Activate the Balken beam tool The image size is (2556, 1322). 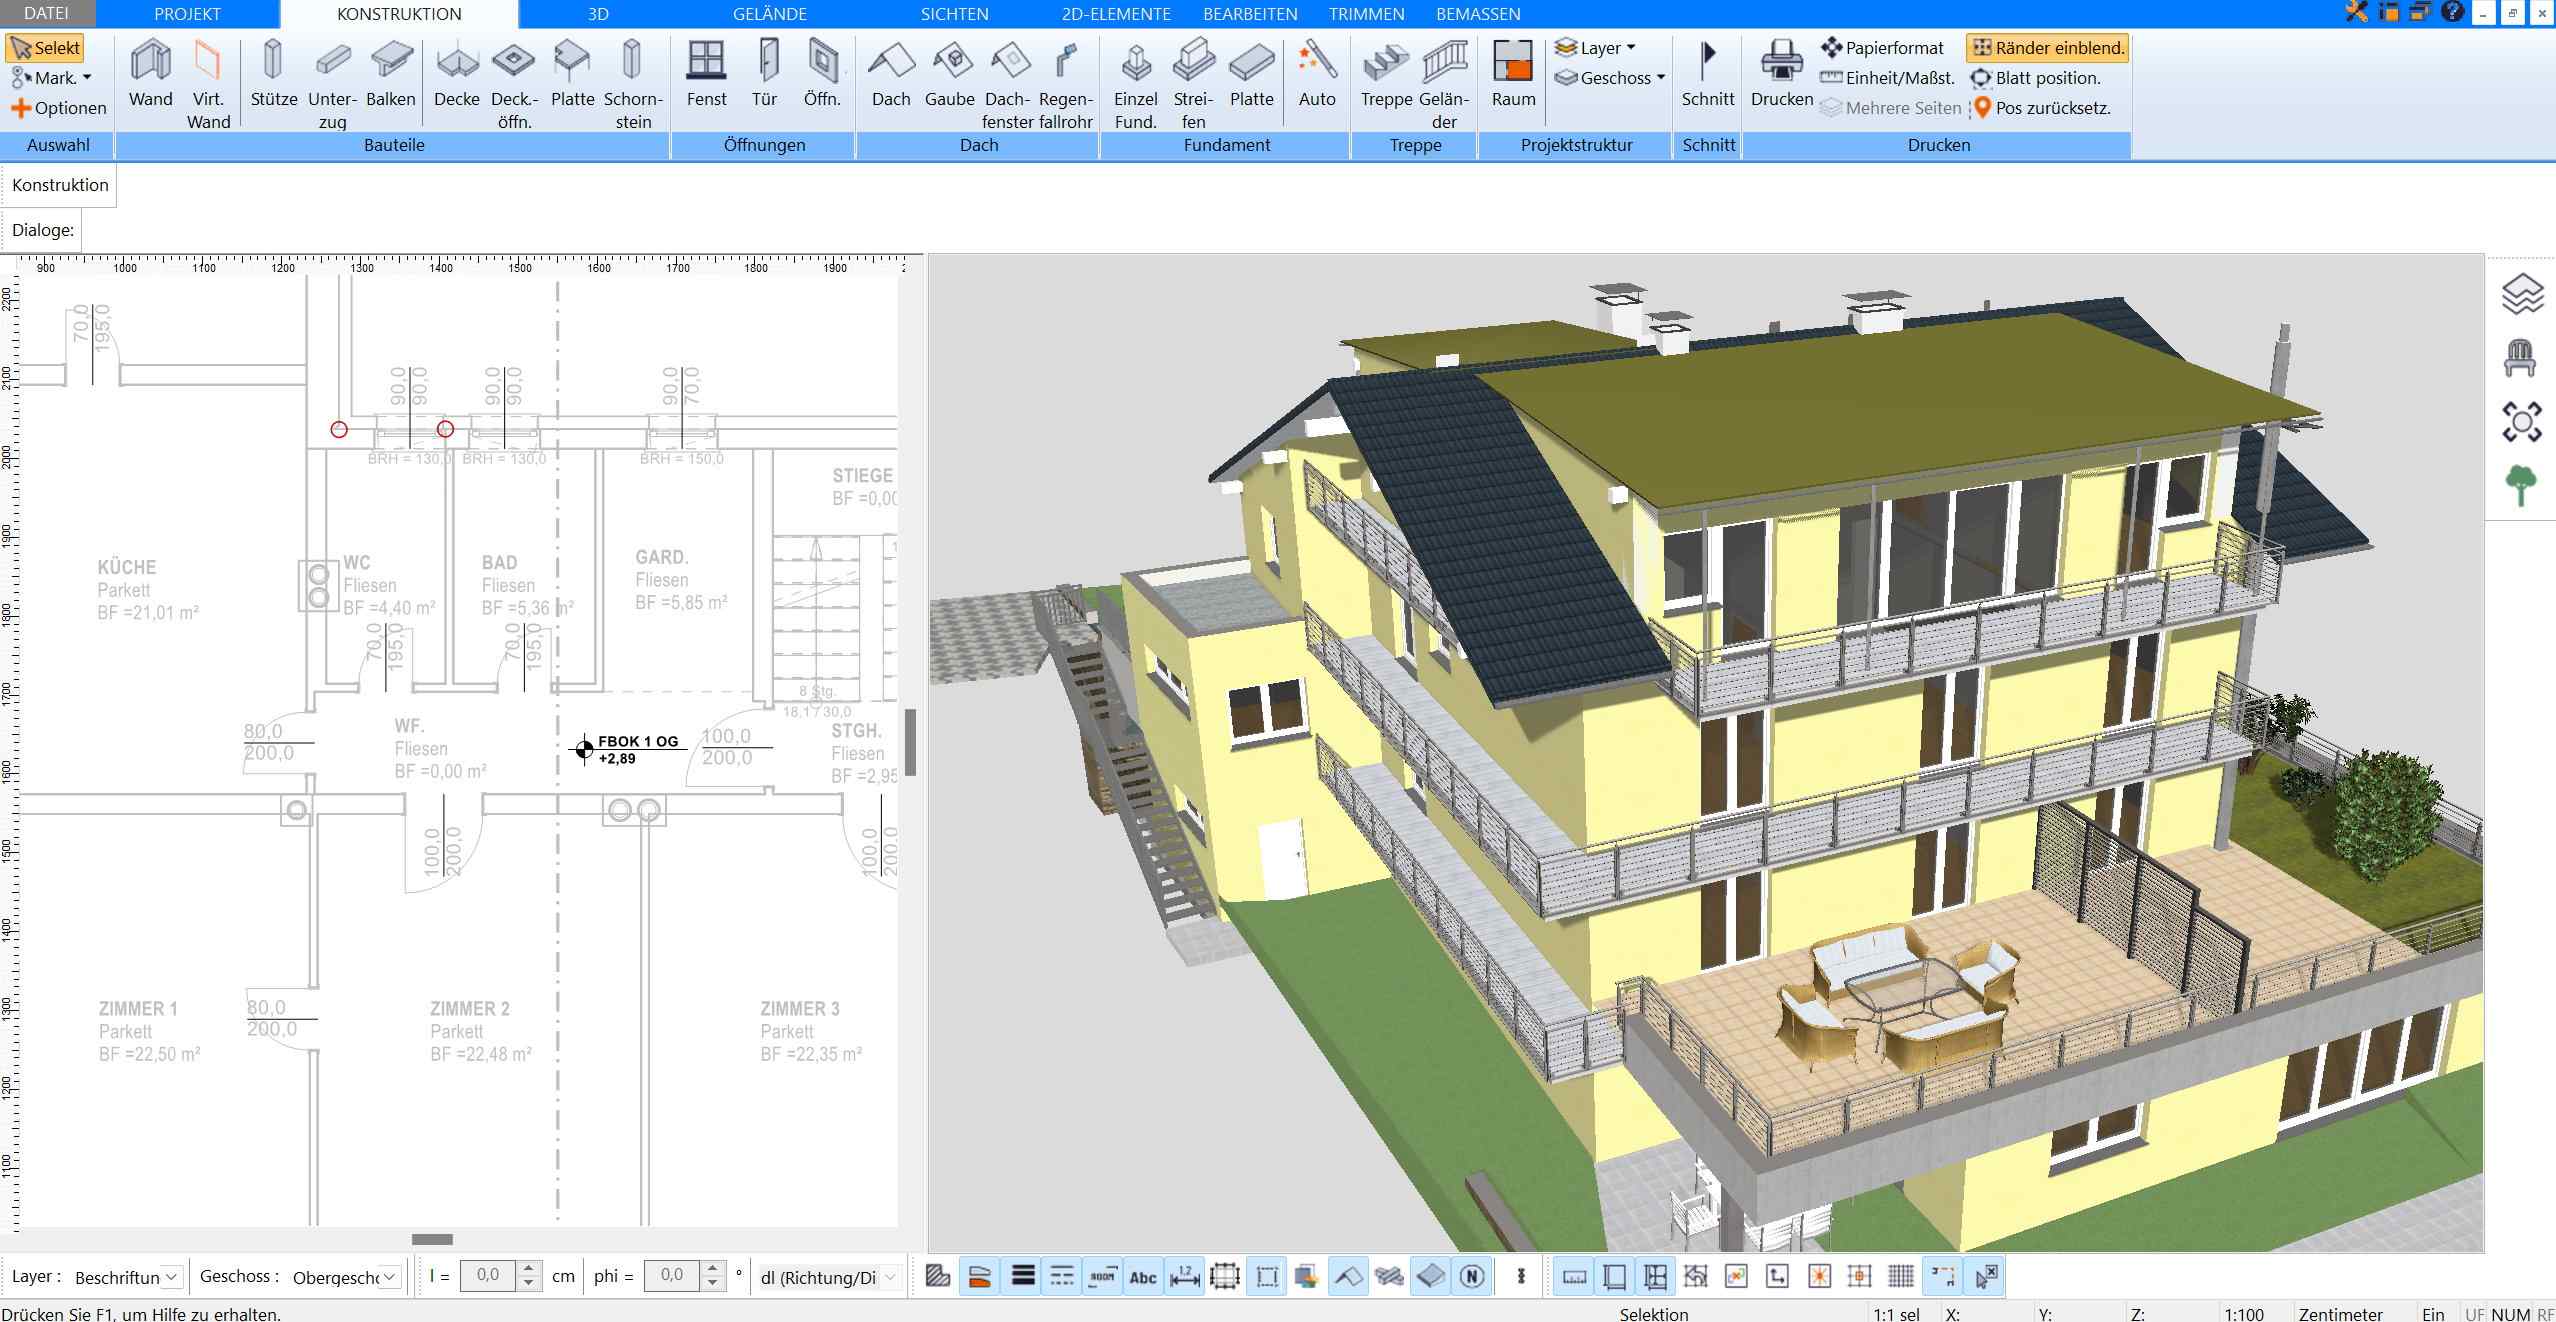pos(391,74)
